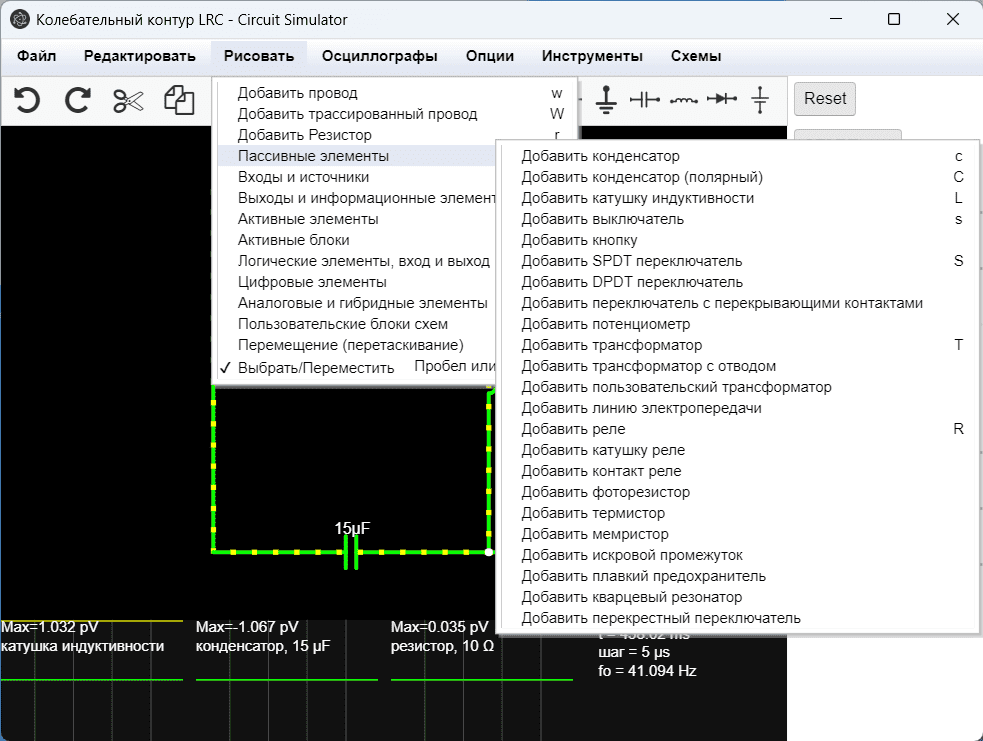The width and height of the screenshot is (983, 741).
Task: Choose Перемещение (перетаскивание) entry
Action: click(x=357, y=345)
